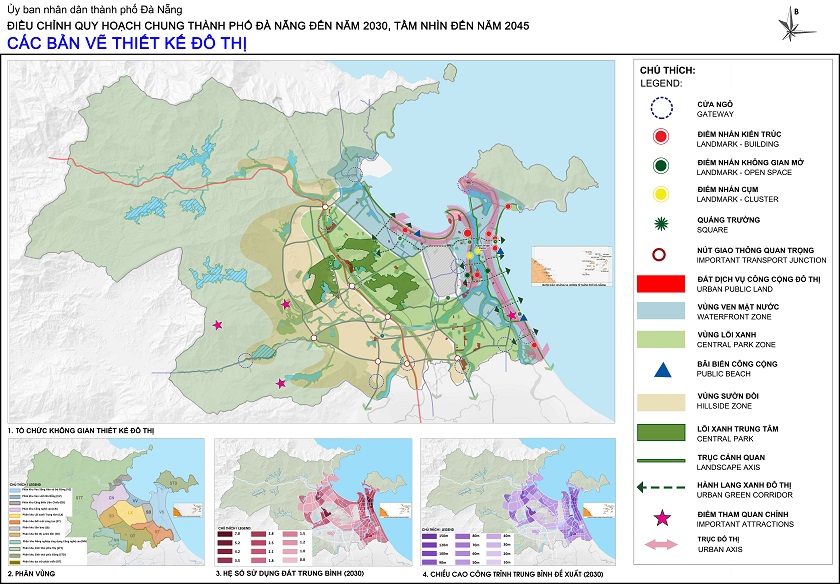Screen dimensions: 840x584
Task: Select the Gateway dashed circle legend symbol
Action: (x=660, y=108)
